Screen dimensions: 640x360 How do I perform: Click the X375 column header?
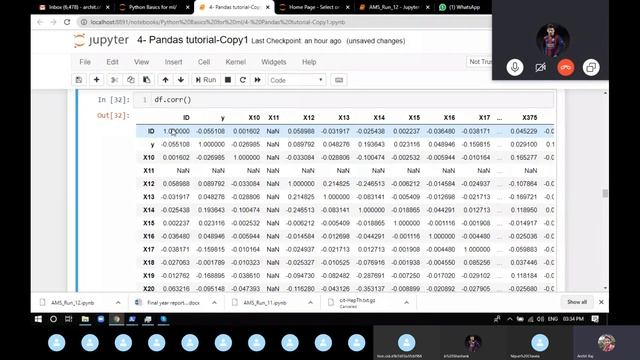(x=529, y=118)
